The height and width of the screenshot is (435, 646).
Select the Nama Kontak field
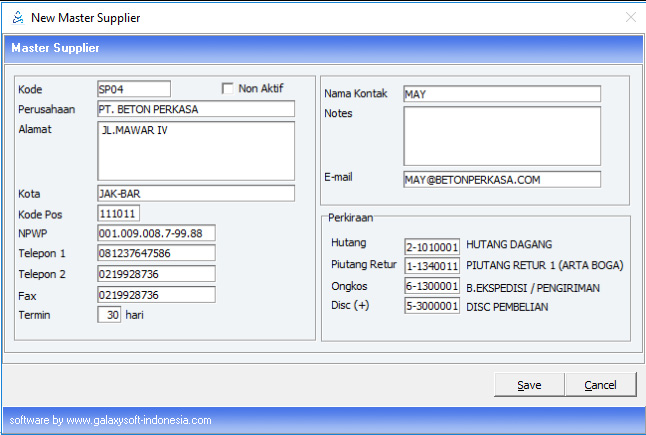501,94
